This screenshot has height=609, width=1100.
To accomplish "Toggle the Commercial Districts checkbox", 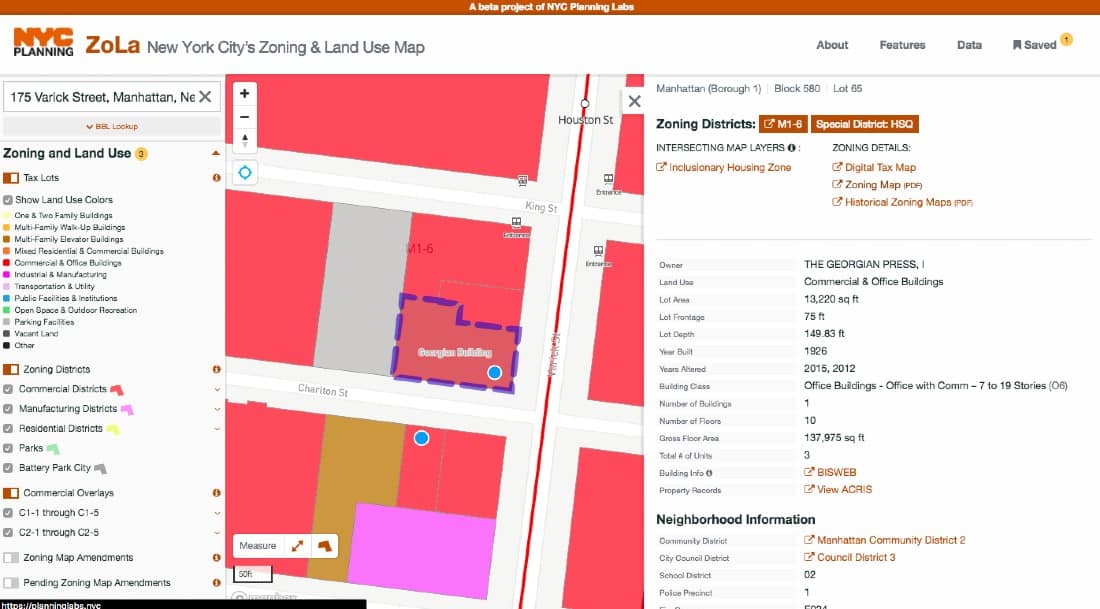I will 9,389.
